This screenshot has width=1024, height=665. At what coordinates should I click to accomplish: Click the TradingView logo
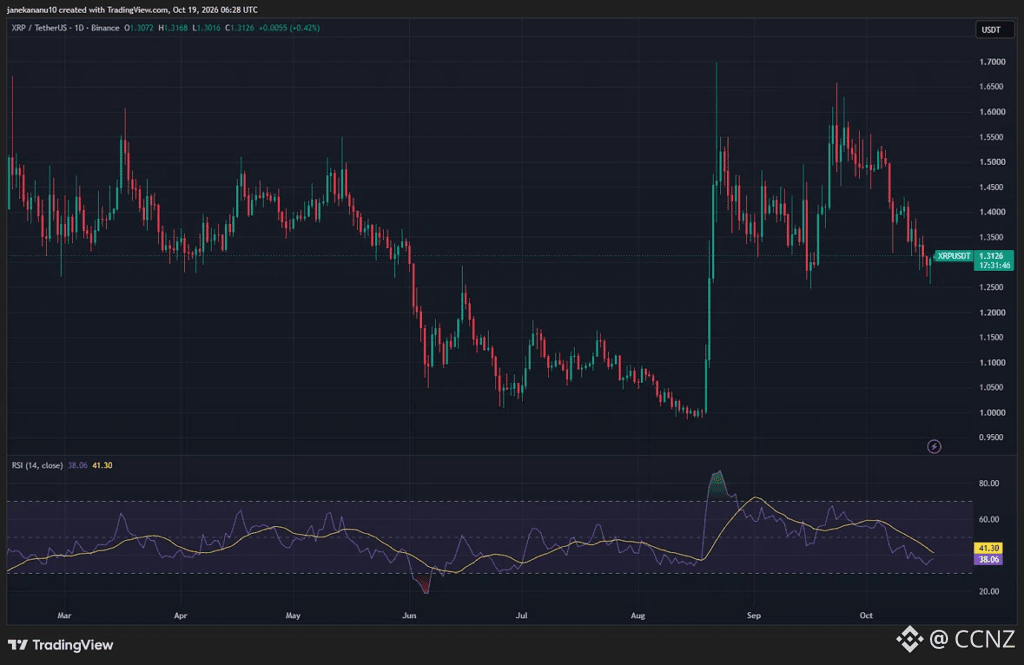[x=61, y=645]
